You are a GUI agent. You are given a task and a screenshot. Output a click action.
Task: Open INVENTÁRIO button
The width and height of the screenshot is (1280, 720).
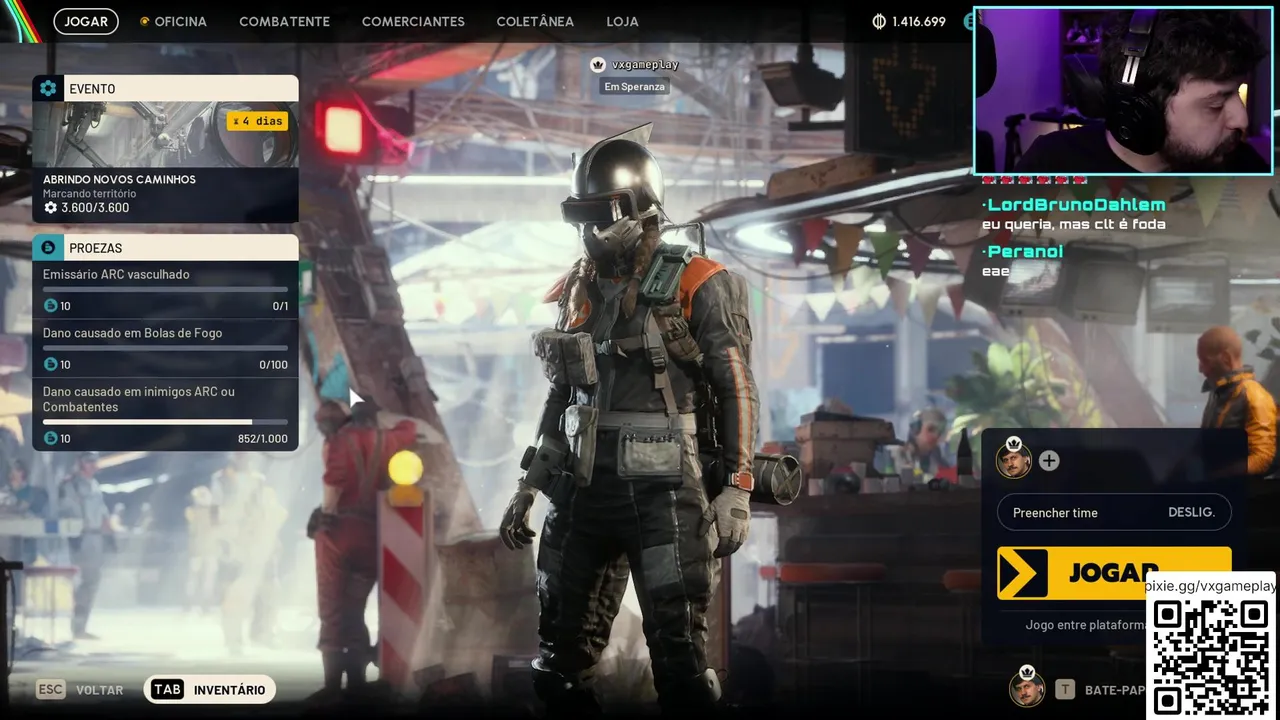coord(209,689)
